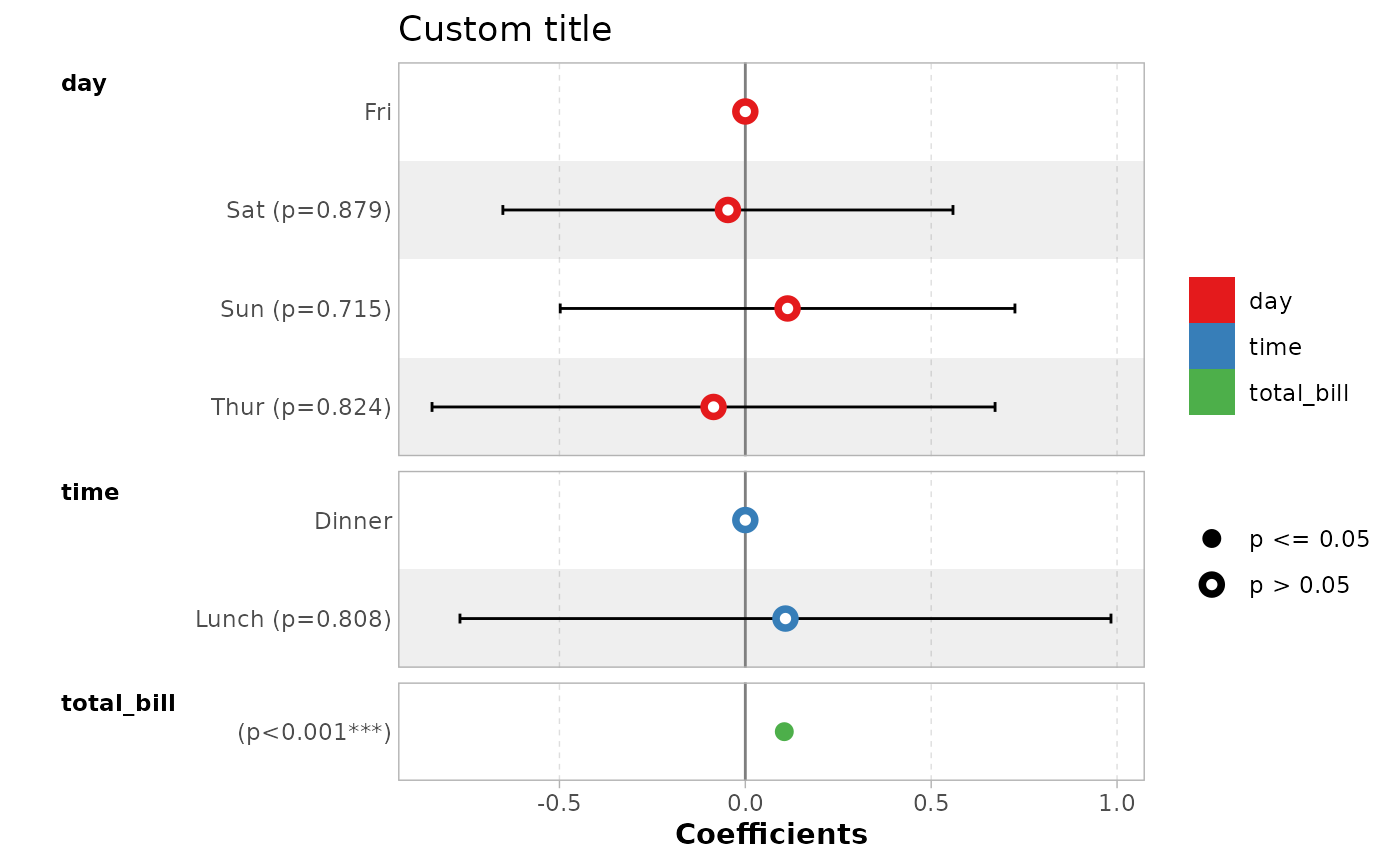Click the -0.5 x-axis tick label
The width and height of the screenshot is (1400, 865).
[x=559, y=803]
